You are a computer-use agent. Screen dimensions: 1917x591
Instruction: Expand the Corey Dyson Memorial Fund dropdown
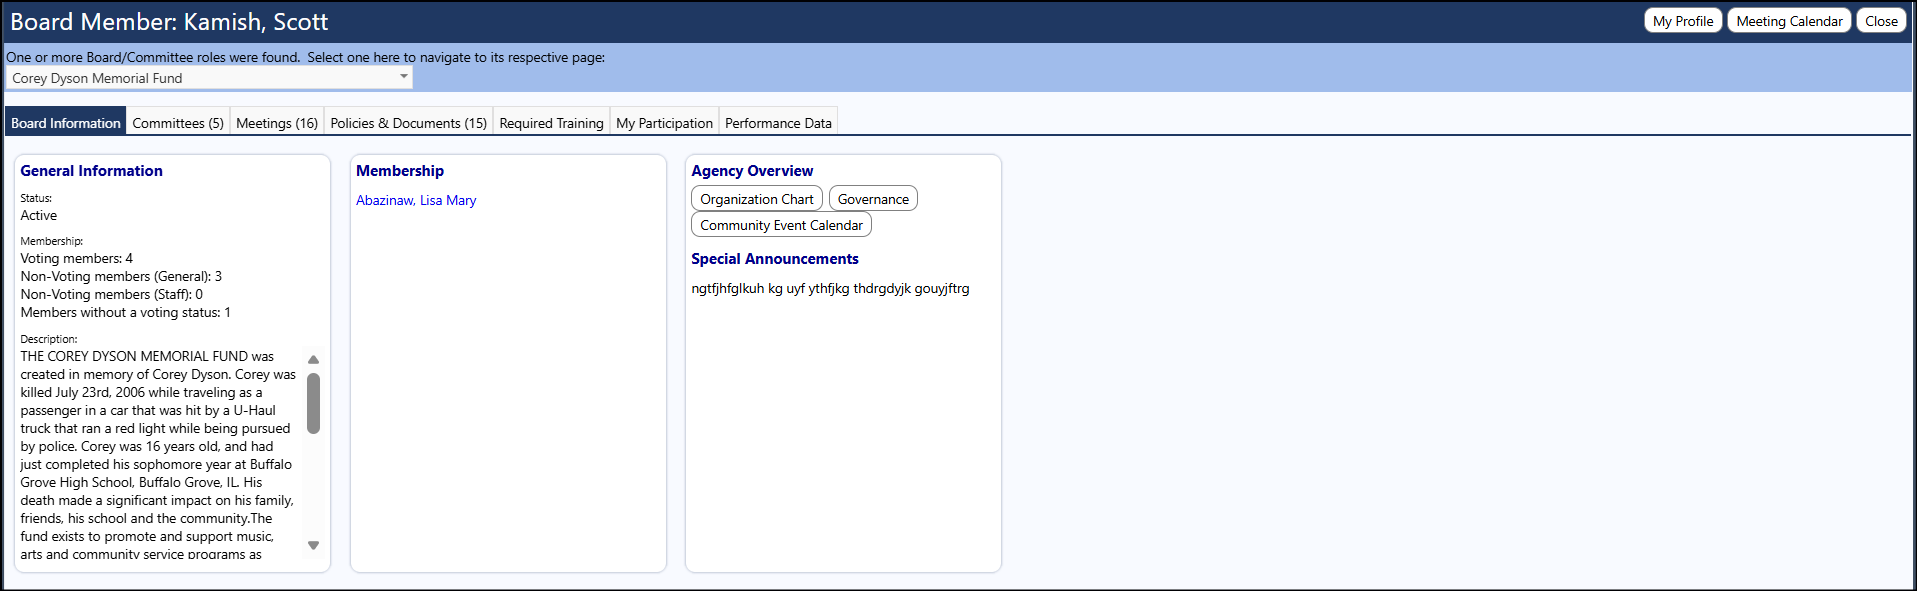click(209, 78)
